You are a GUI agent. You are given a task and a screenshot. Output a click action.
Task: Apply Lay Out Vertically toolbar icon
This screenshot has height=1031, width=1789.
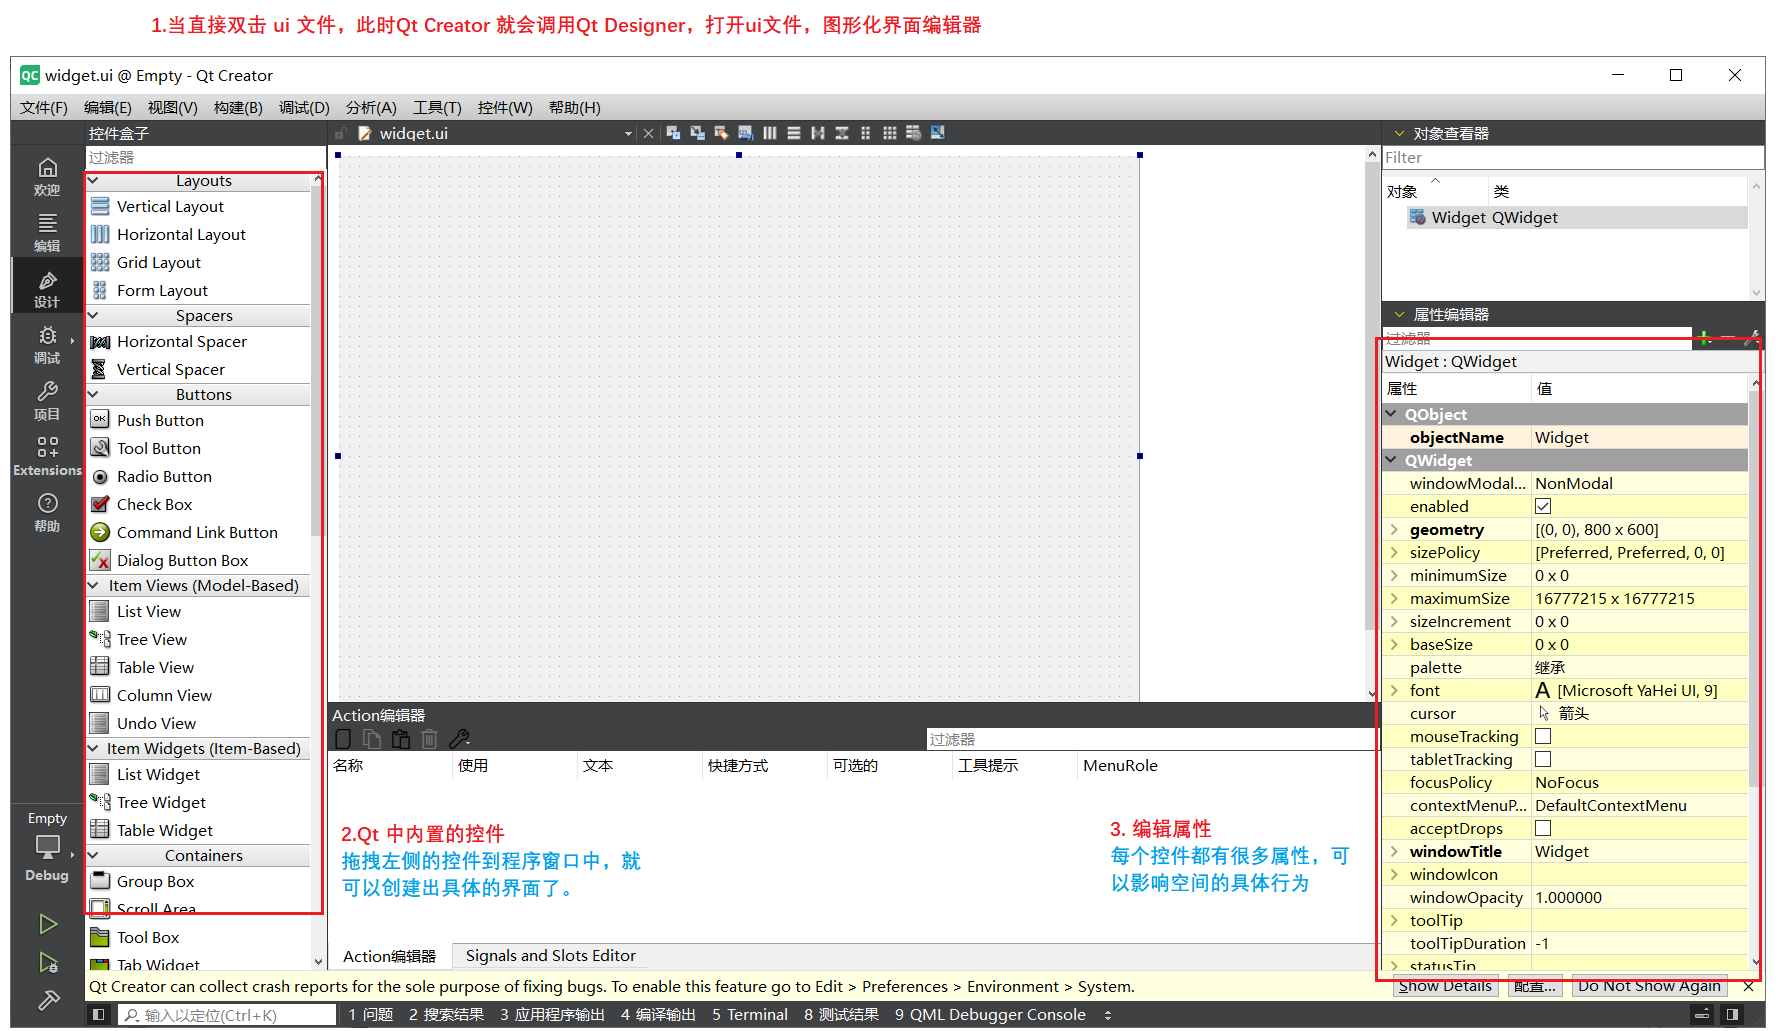pos(793,133)
